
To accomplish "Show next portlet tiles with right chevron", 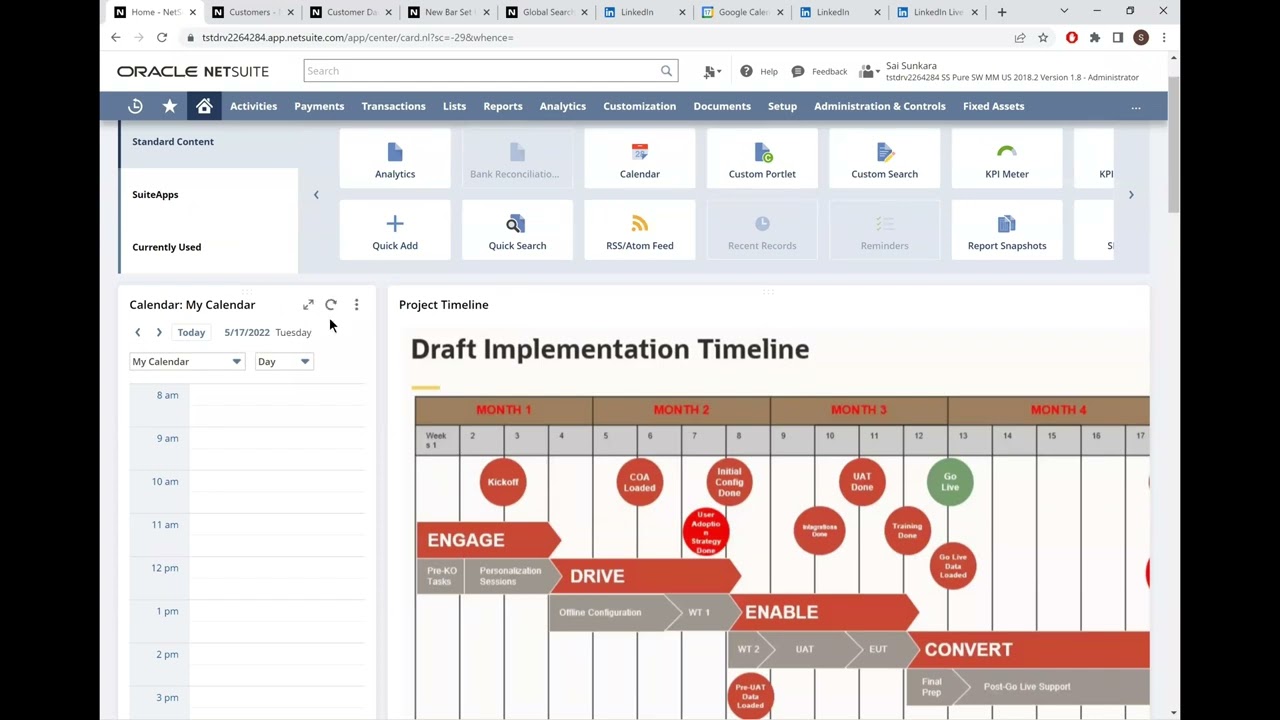I will 1131,195.
